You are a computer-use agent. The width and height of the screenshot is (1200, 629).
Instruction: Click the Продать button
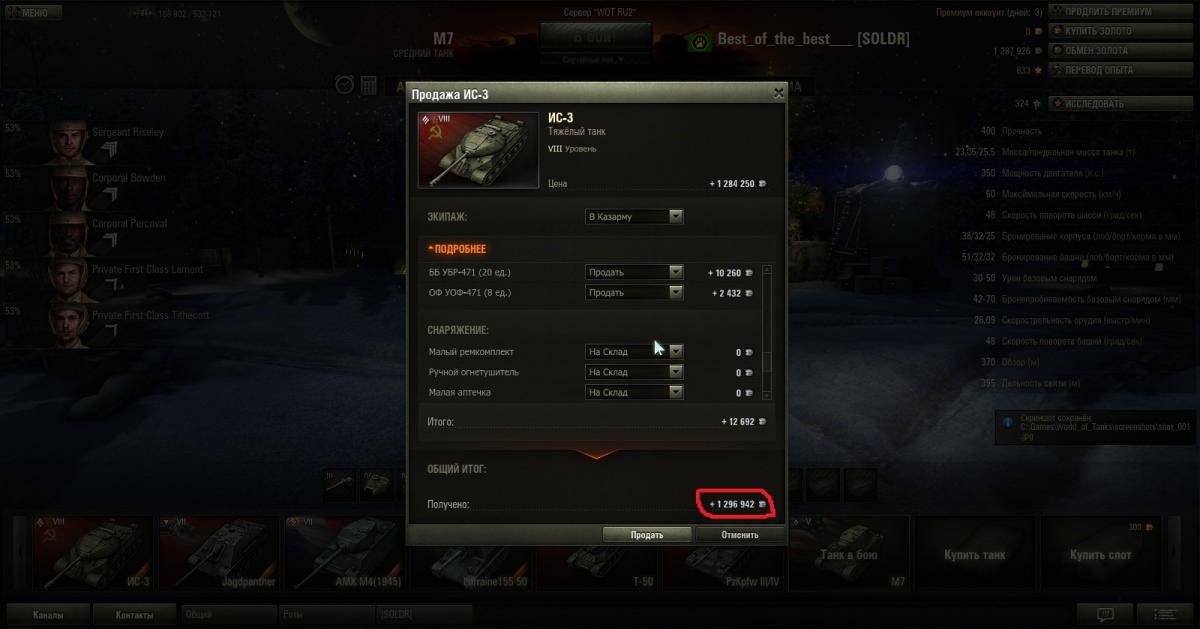646,535
